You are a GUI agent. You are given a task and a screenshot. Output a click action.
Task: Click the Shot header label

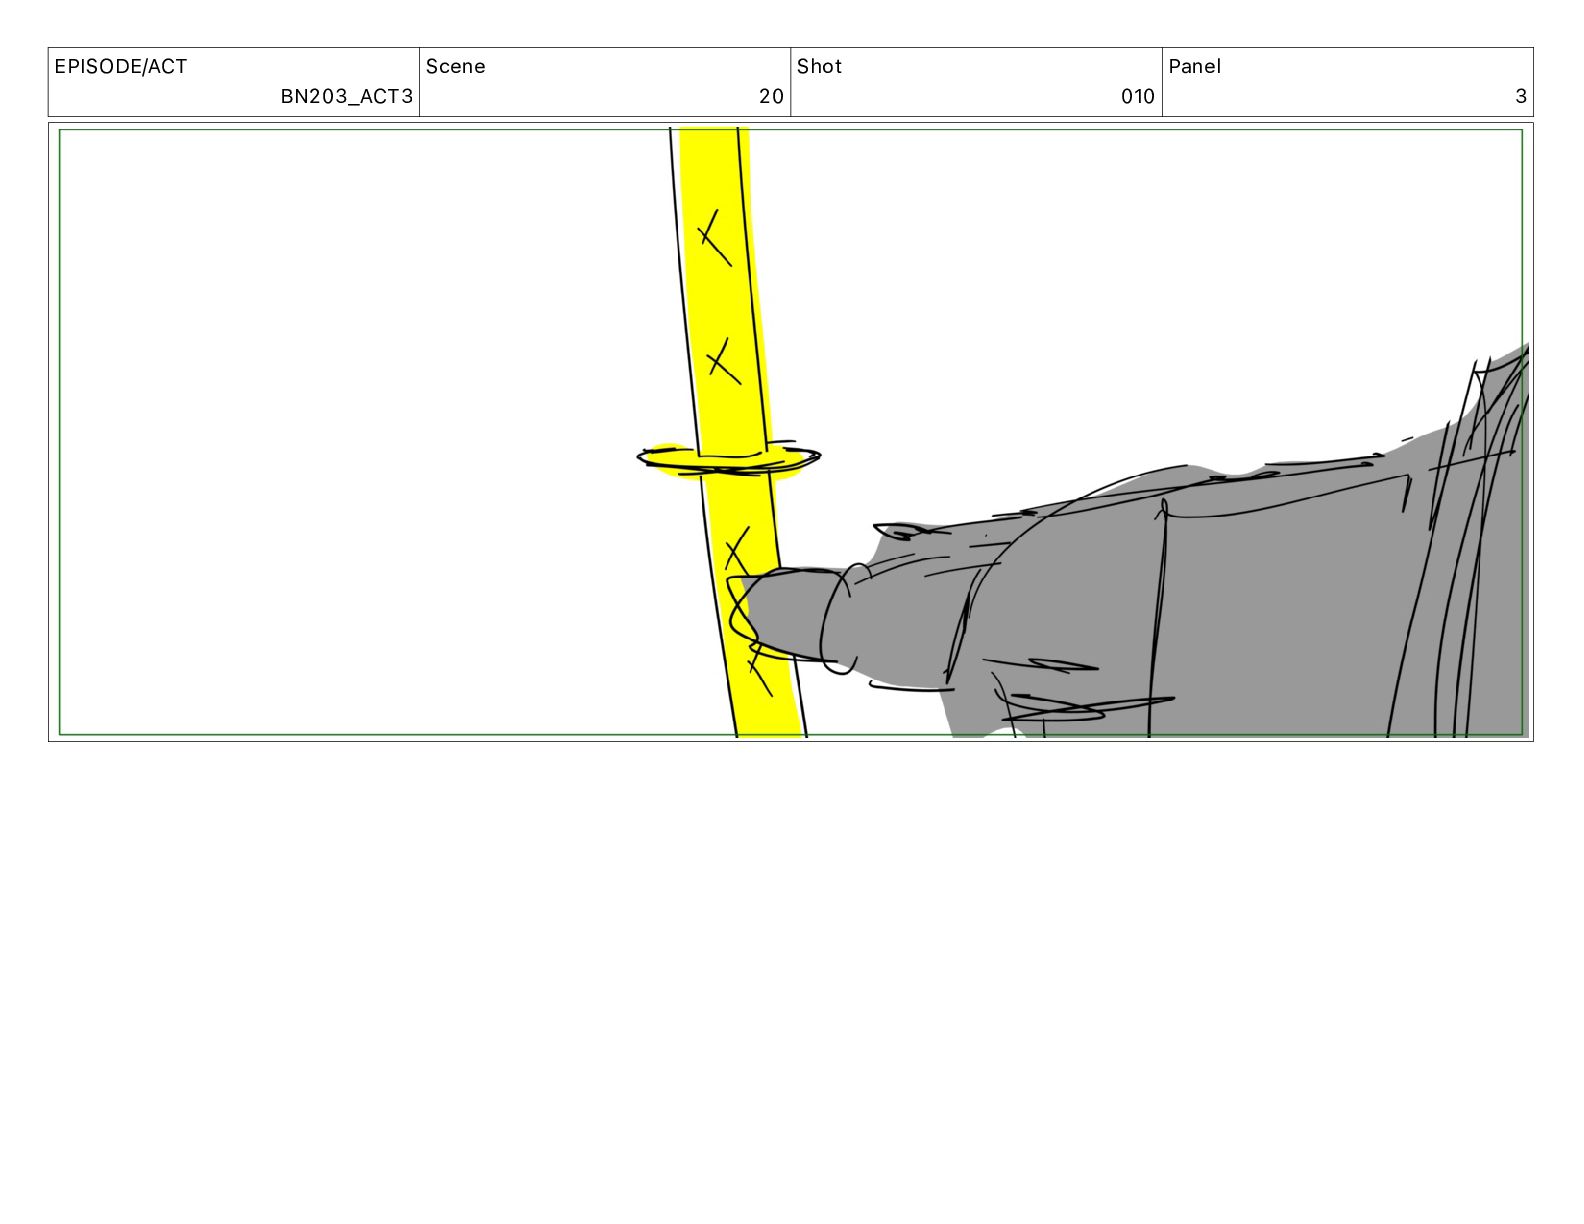click(820, 67)
